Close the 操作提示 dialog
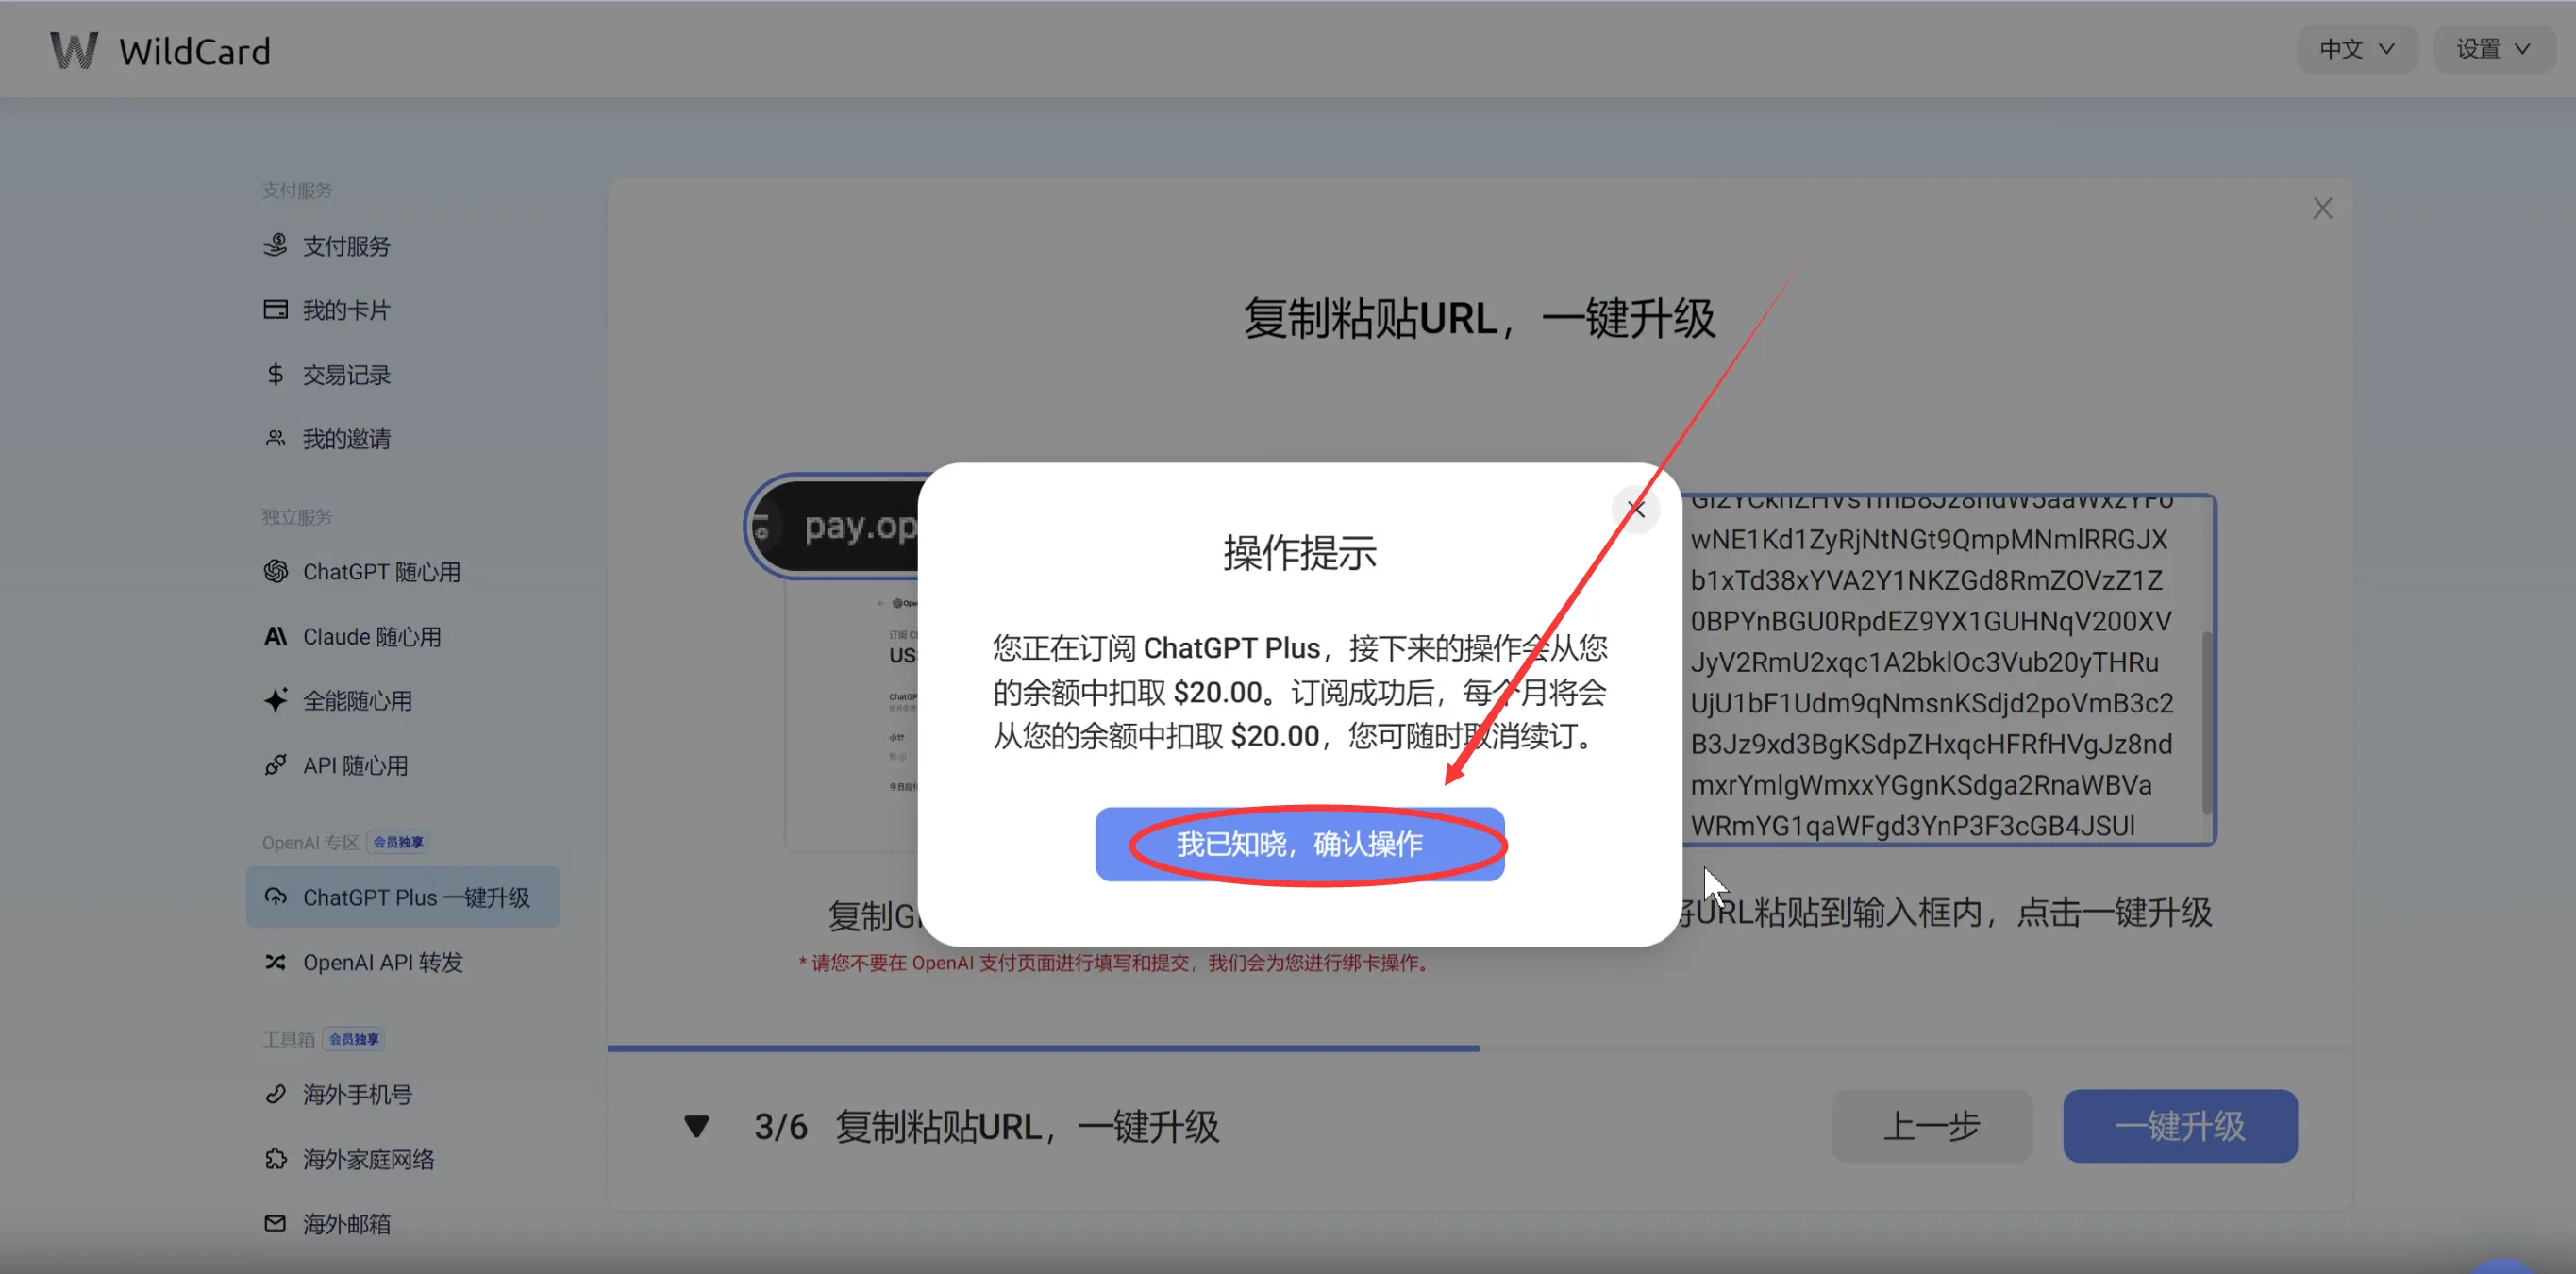The width and height of the screenshot is (2576, 1274). click(1636, 509)
